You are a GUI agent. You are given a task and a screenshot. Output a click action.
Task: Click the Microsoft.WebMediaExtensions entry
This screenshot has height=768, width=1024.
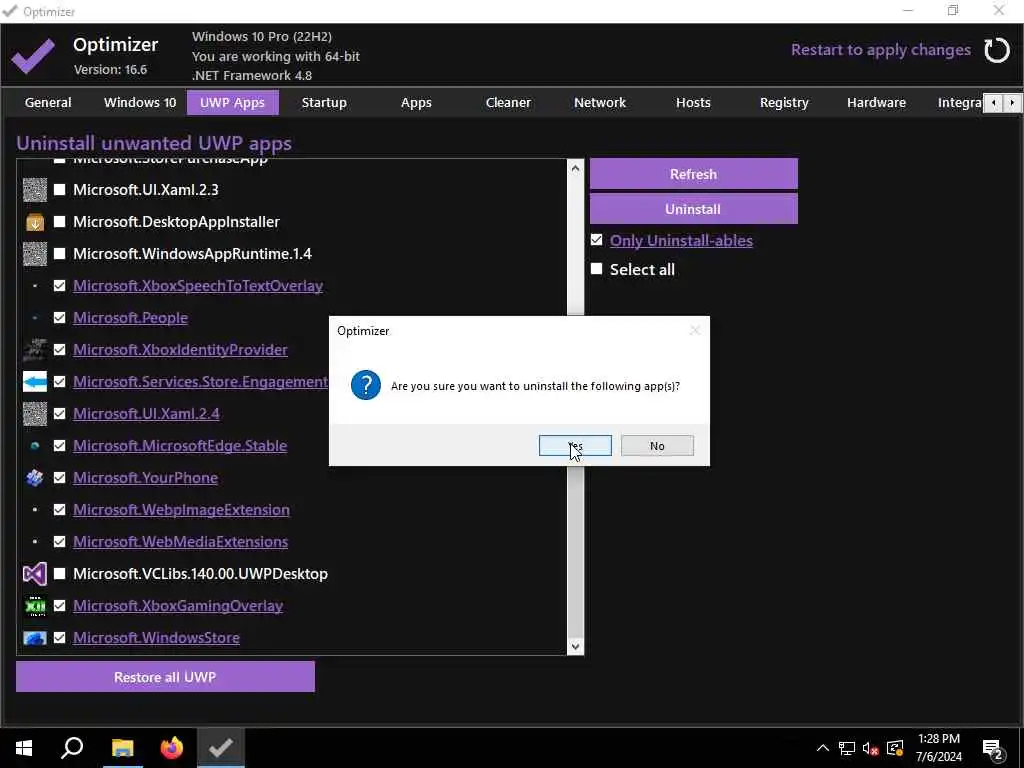point(180,542)
